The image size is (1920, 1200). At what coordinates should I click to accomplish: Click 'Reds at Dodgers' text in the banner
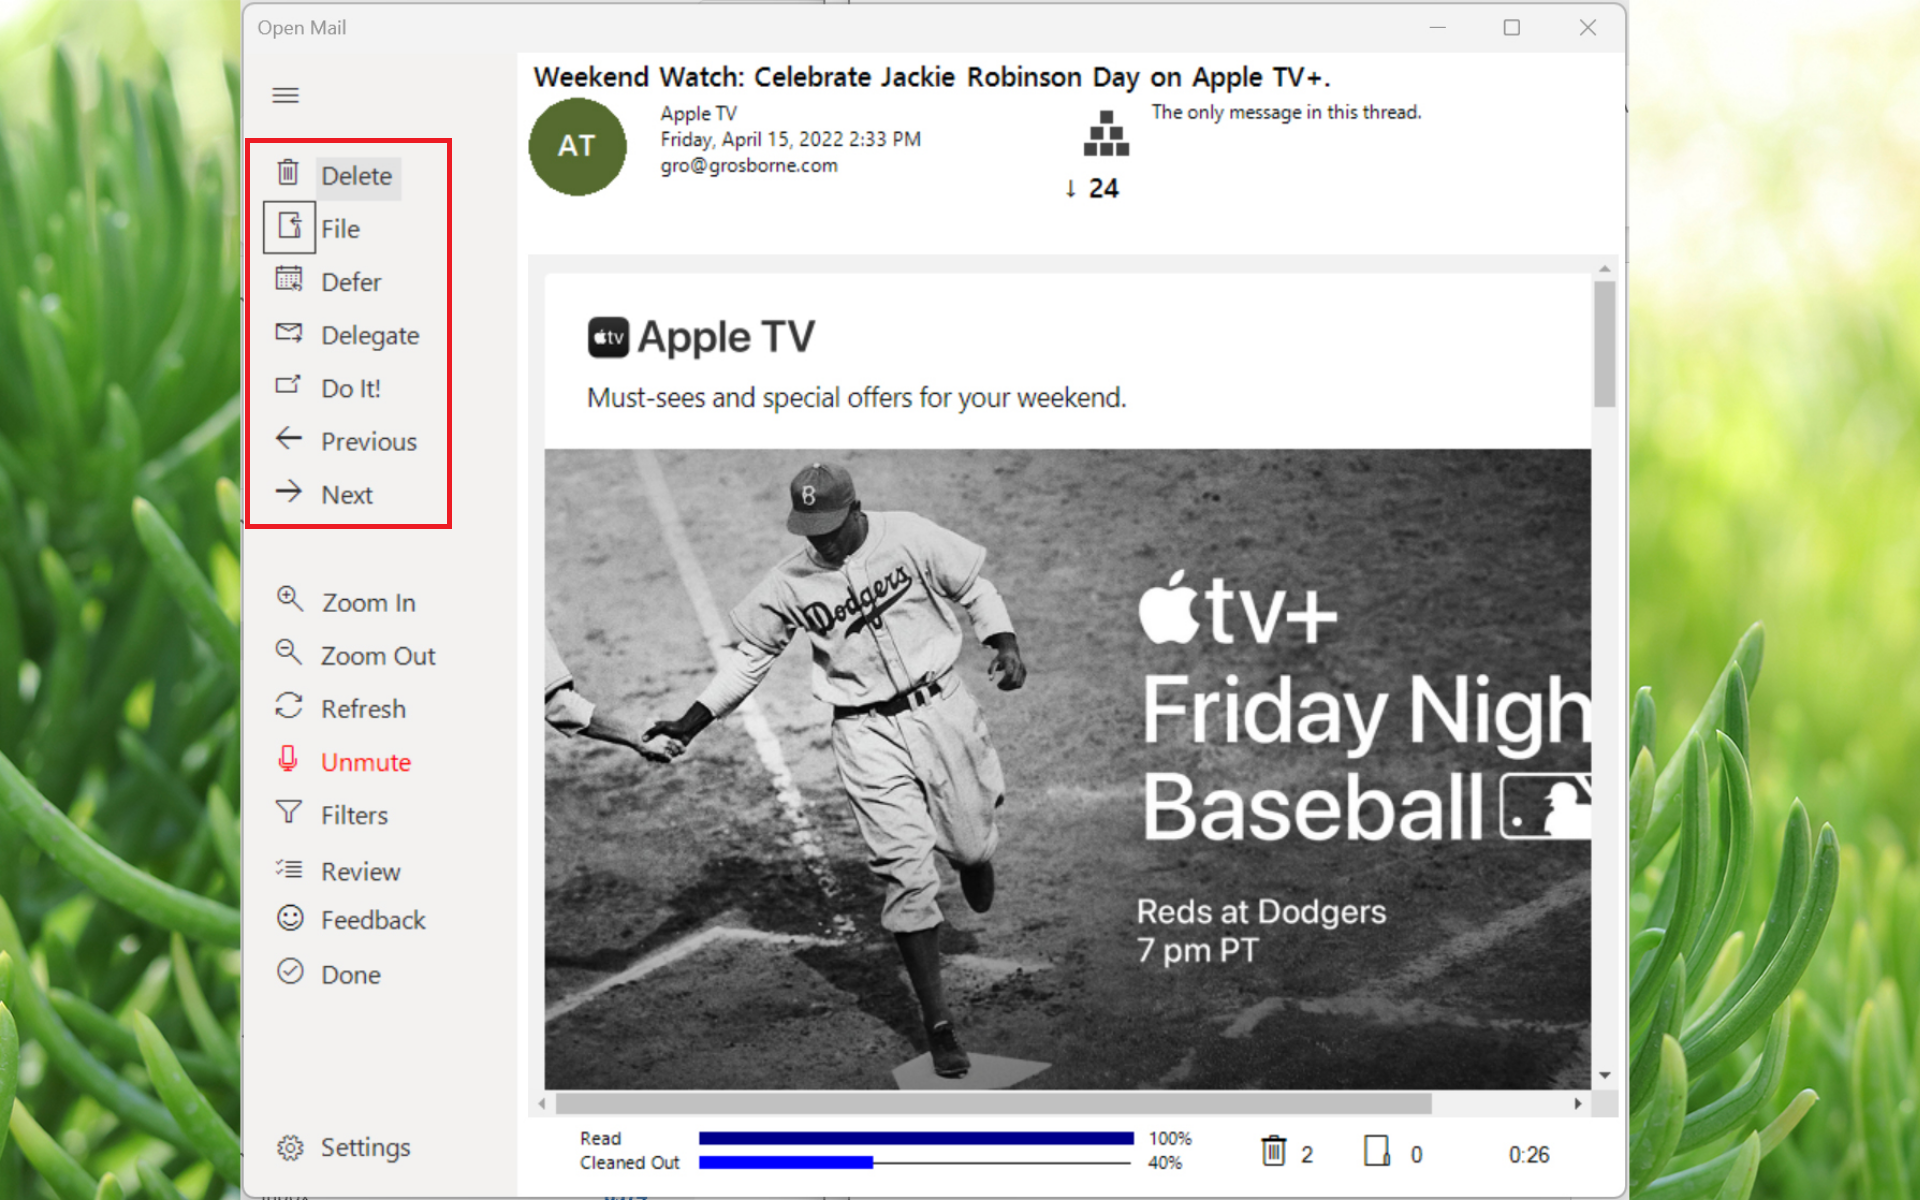pos(1261,911)
